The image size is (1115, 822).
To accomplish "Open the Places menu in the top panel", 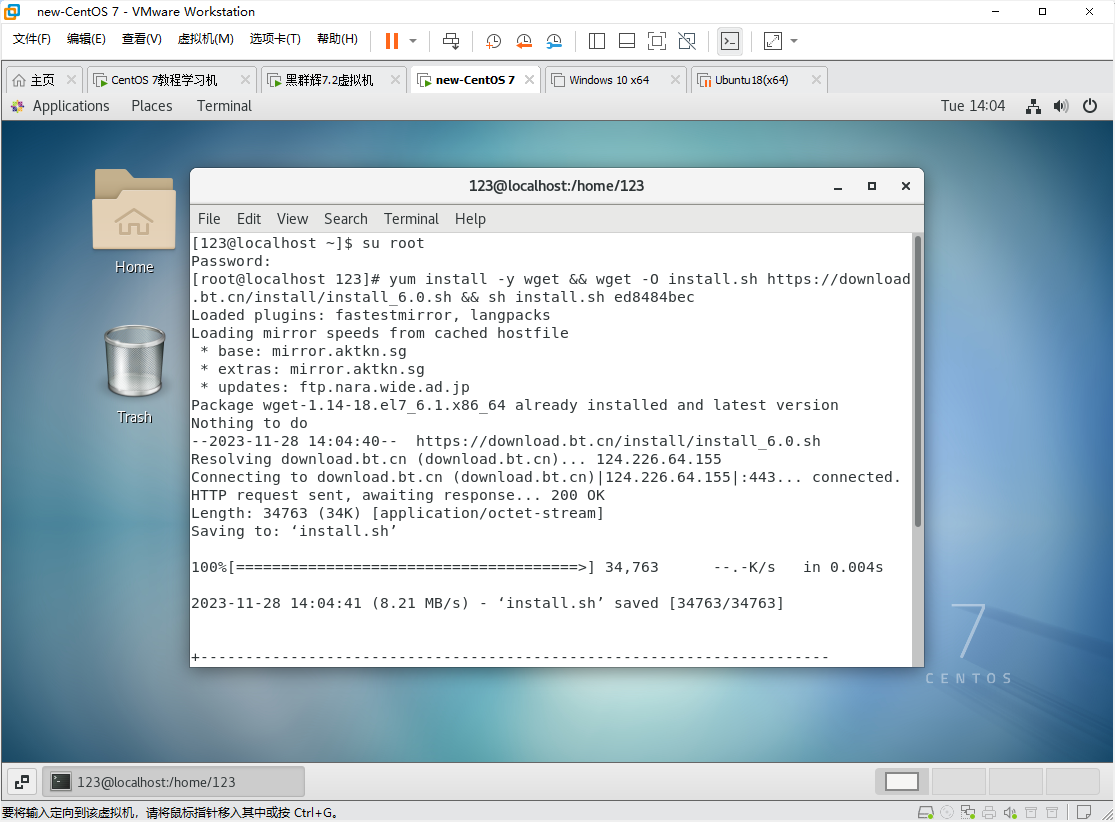I will point(151,106).
